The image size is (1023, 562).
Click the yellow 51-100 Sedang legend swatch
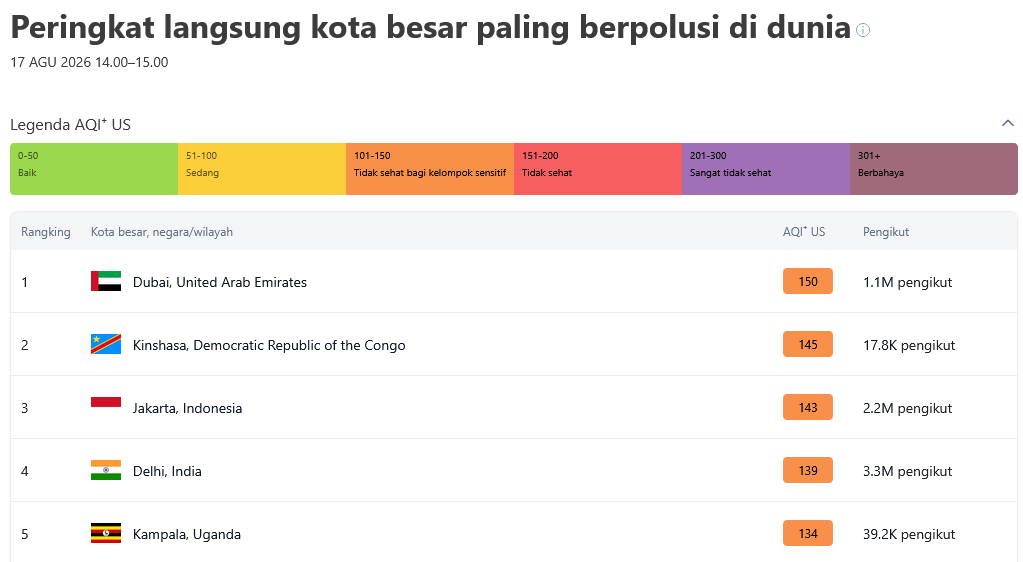262,169
